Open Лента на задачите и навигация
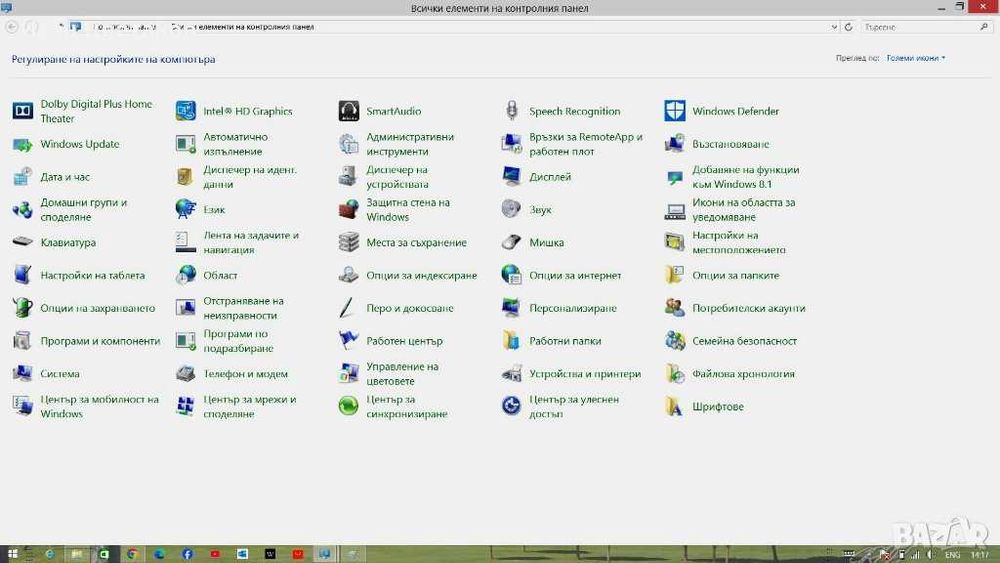The width and height of the screenshot is (1000, 563). pos(251,242)
